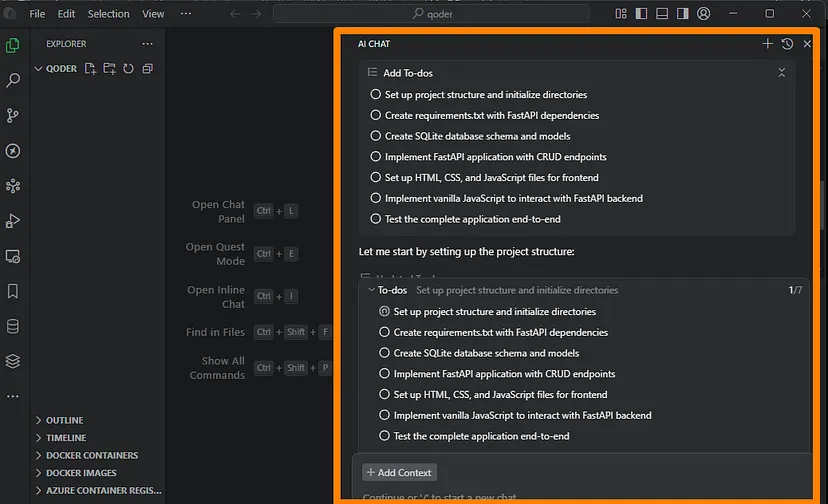The height and width of the screenshot is (504, 828).
Task: Expand the DOCKER IMAGES section
Action: [x=38, y=472]
